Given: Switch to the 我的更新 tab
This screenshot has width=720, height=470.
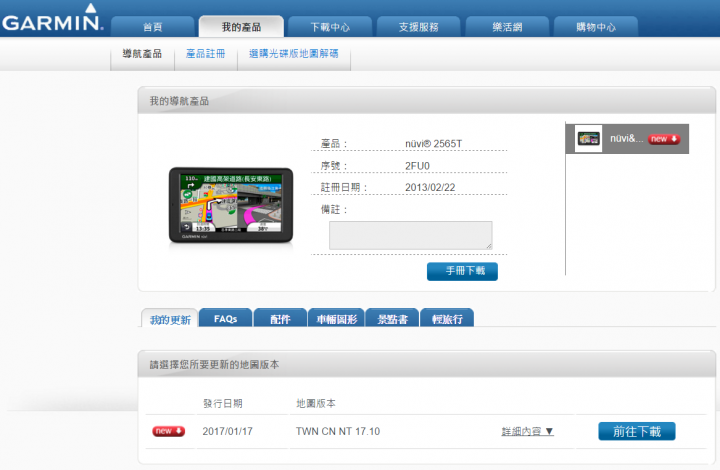Looking at the screenshot, I should [170, 319].
